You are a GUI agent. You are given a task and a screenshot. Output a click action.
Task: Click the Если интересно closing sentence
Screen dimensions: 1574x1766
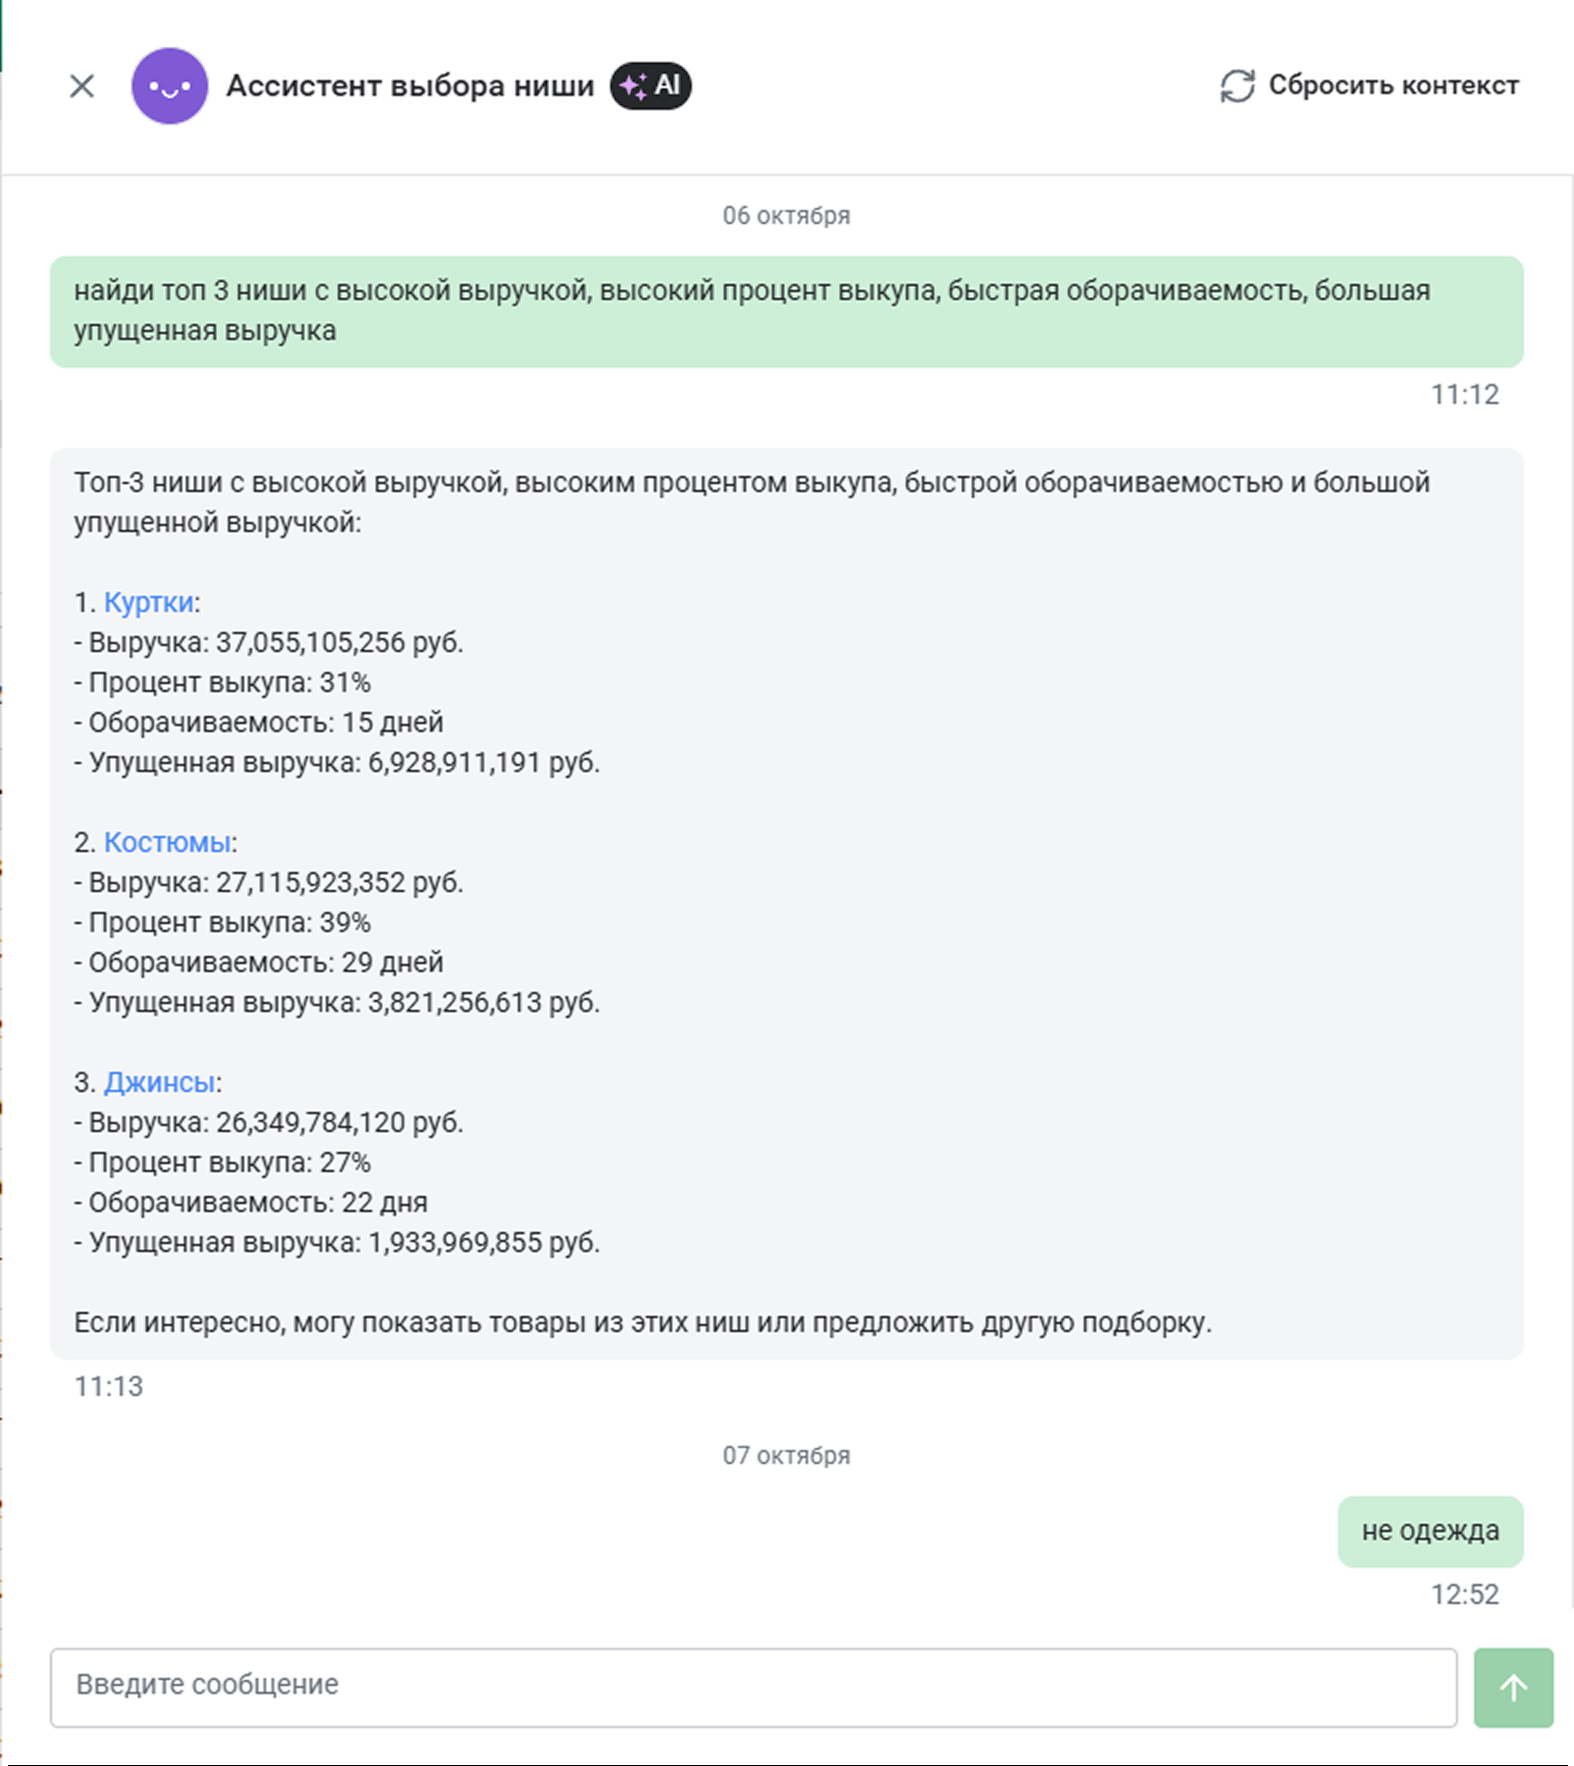click(x=642, y=1322)
